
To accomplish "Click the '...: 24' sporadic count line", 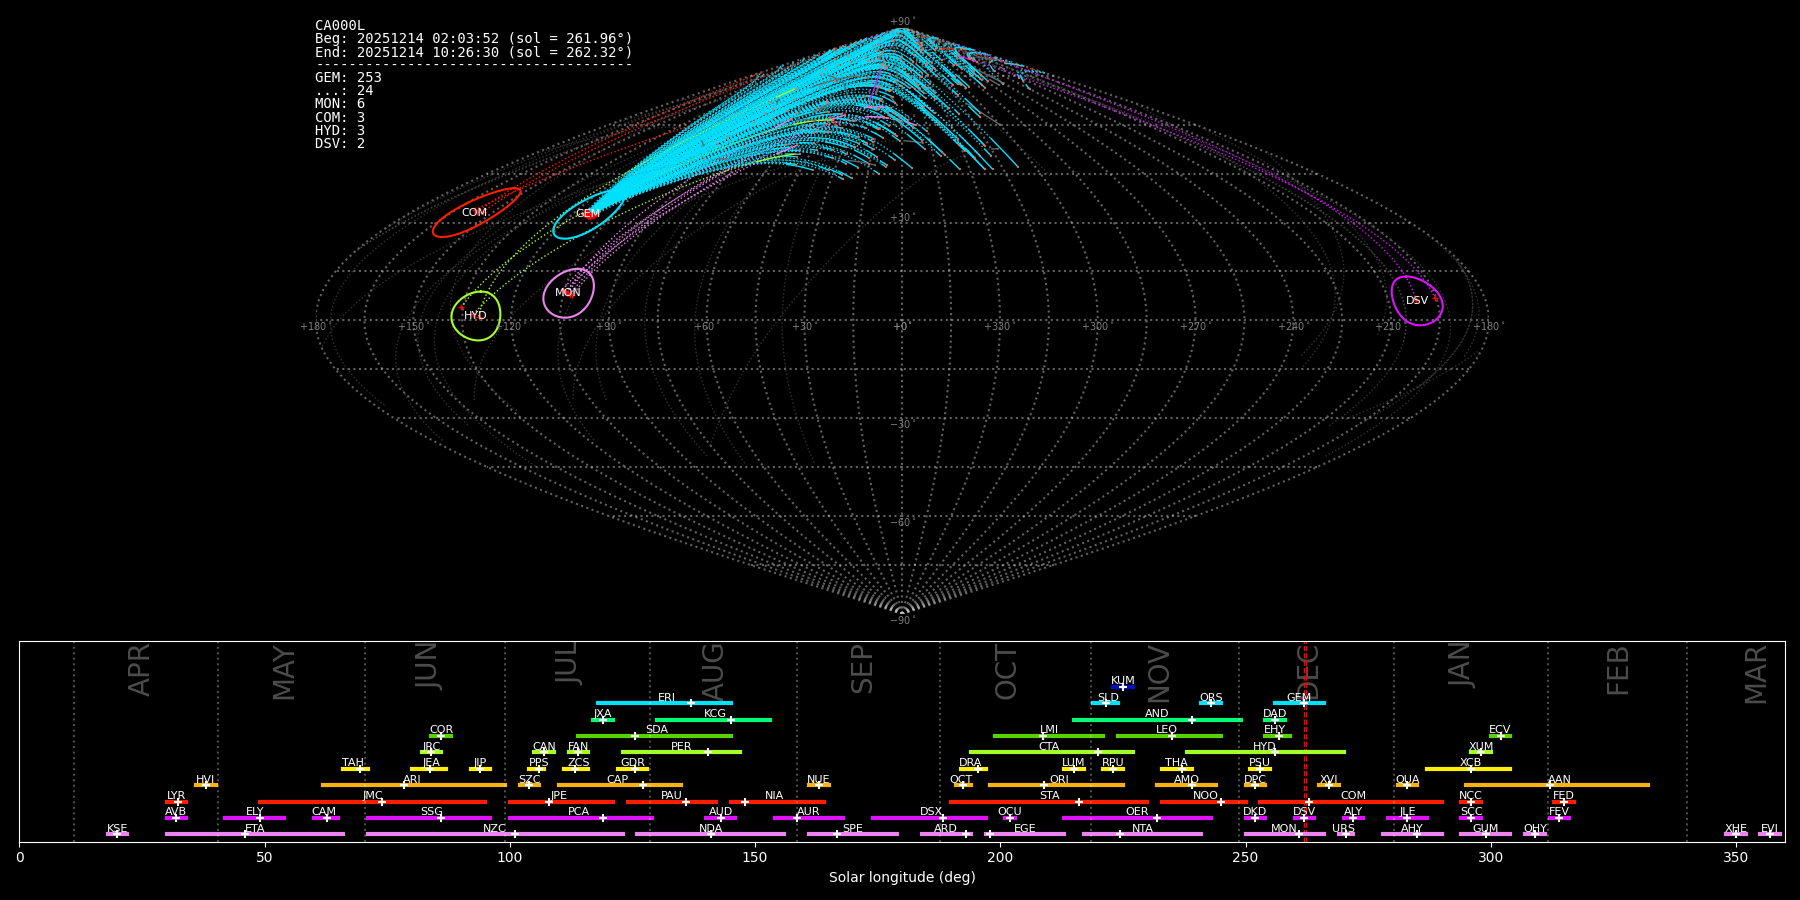I will click(x=344, y=91).
